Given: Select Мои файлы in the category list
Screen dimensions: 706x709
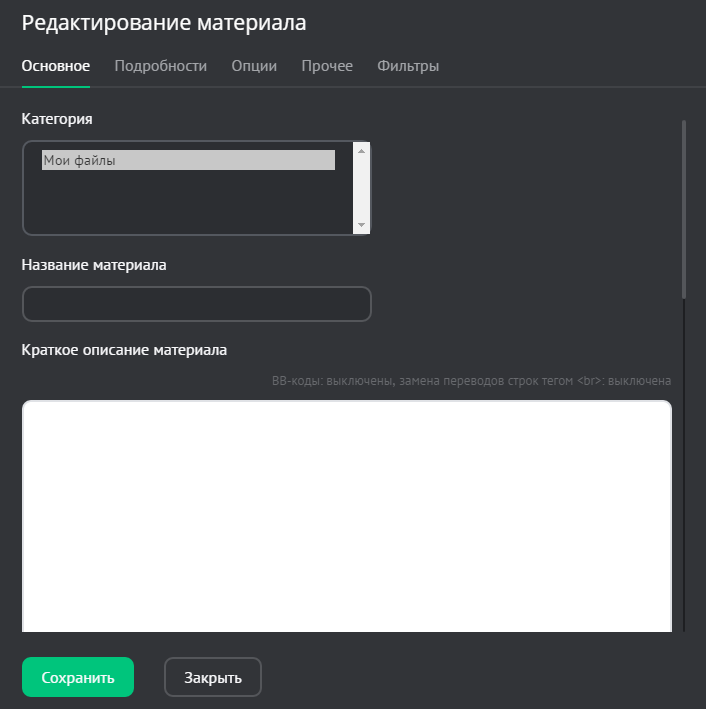Looking at the screenshot, I should click(188, 160).
